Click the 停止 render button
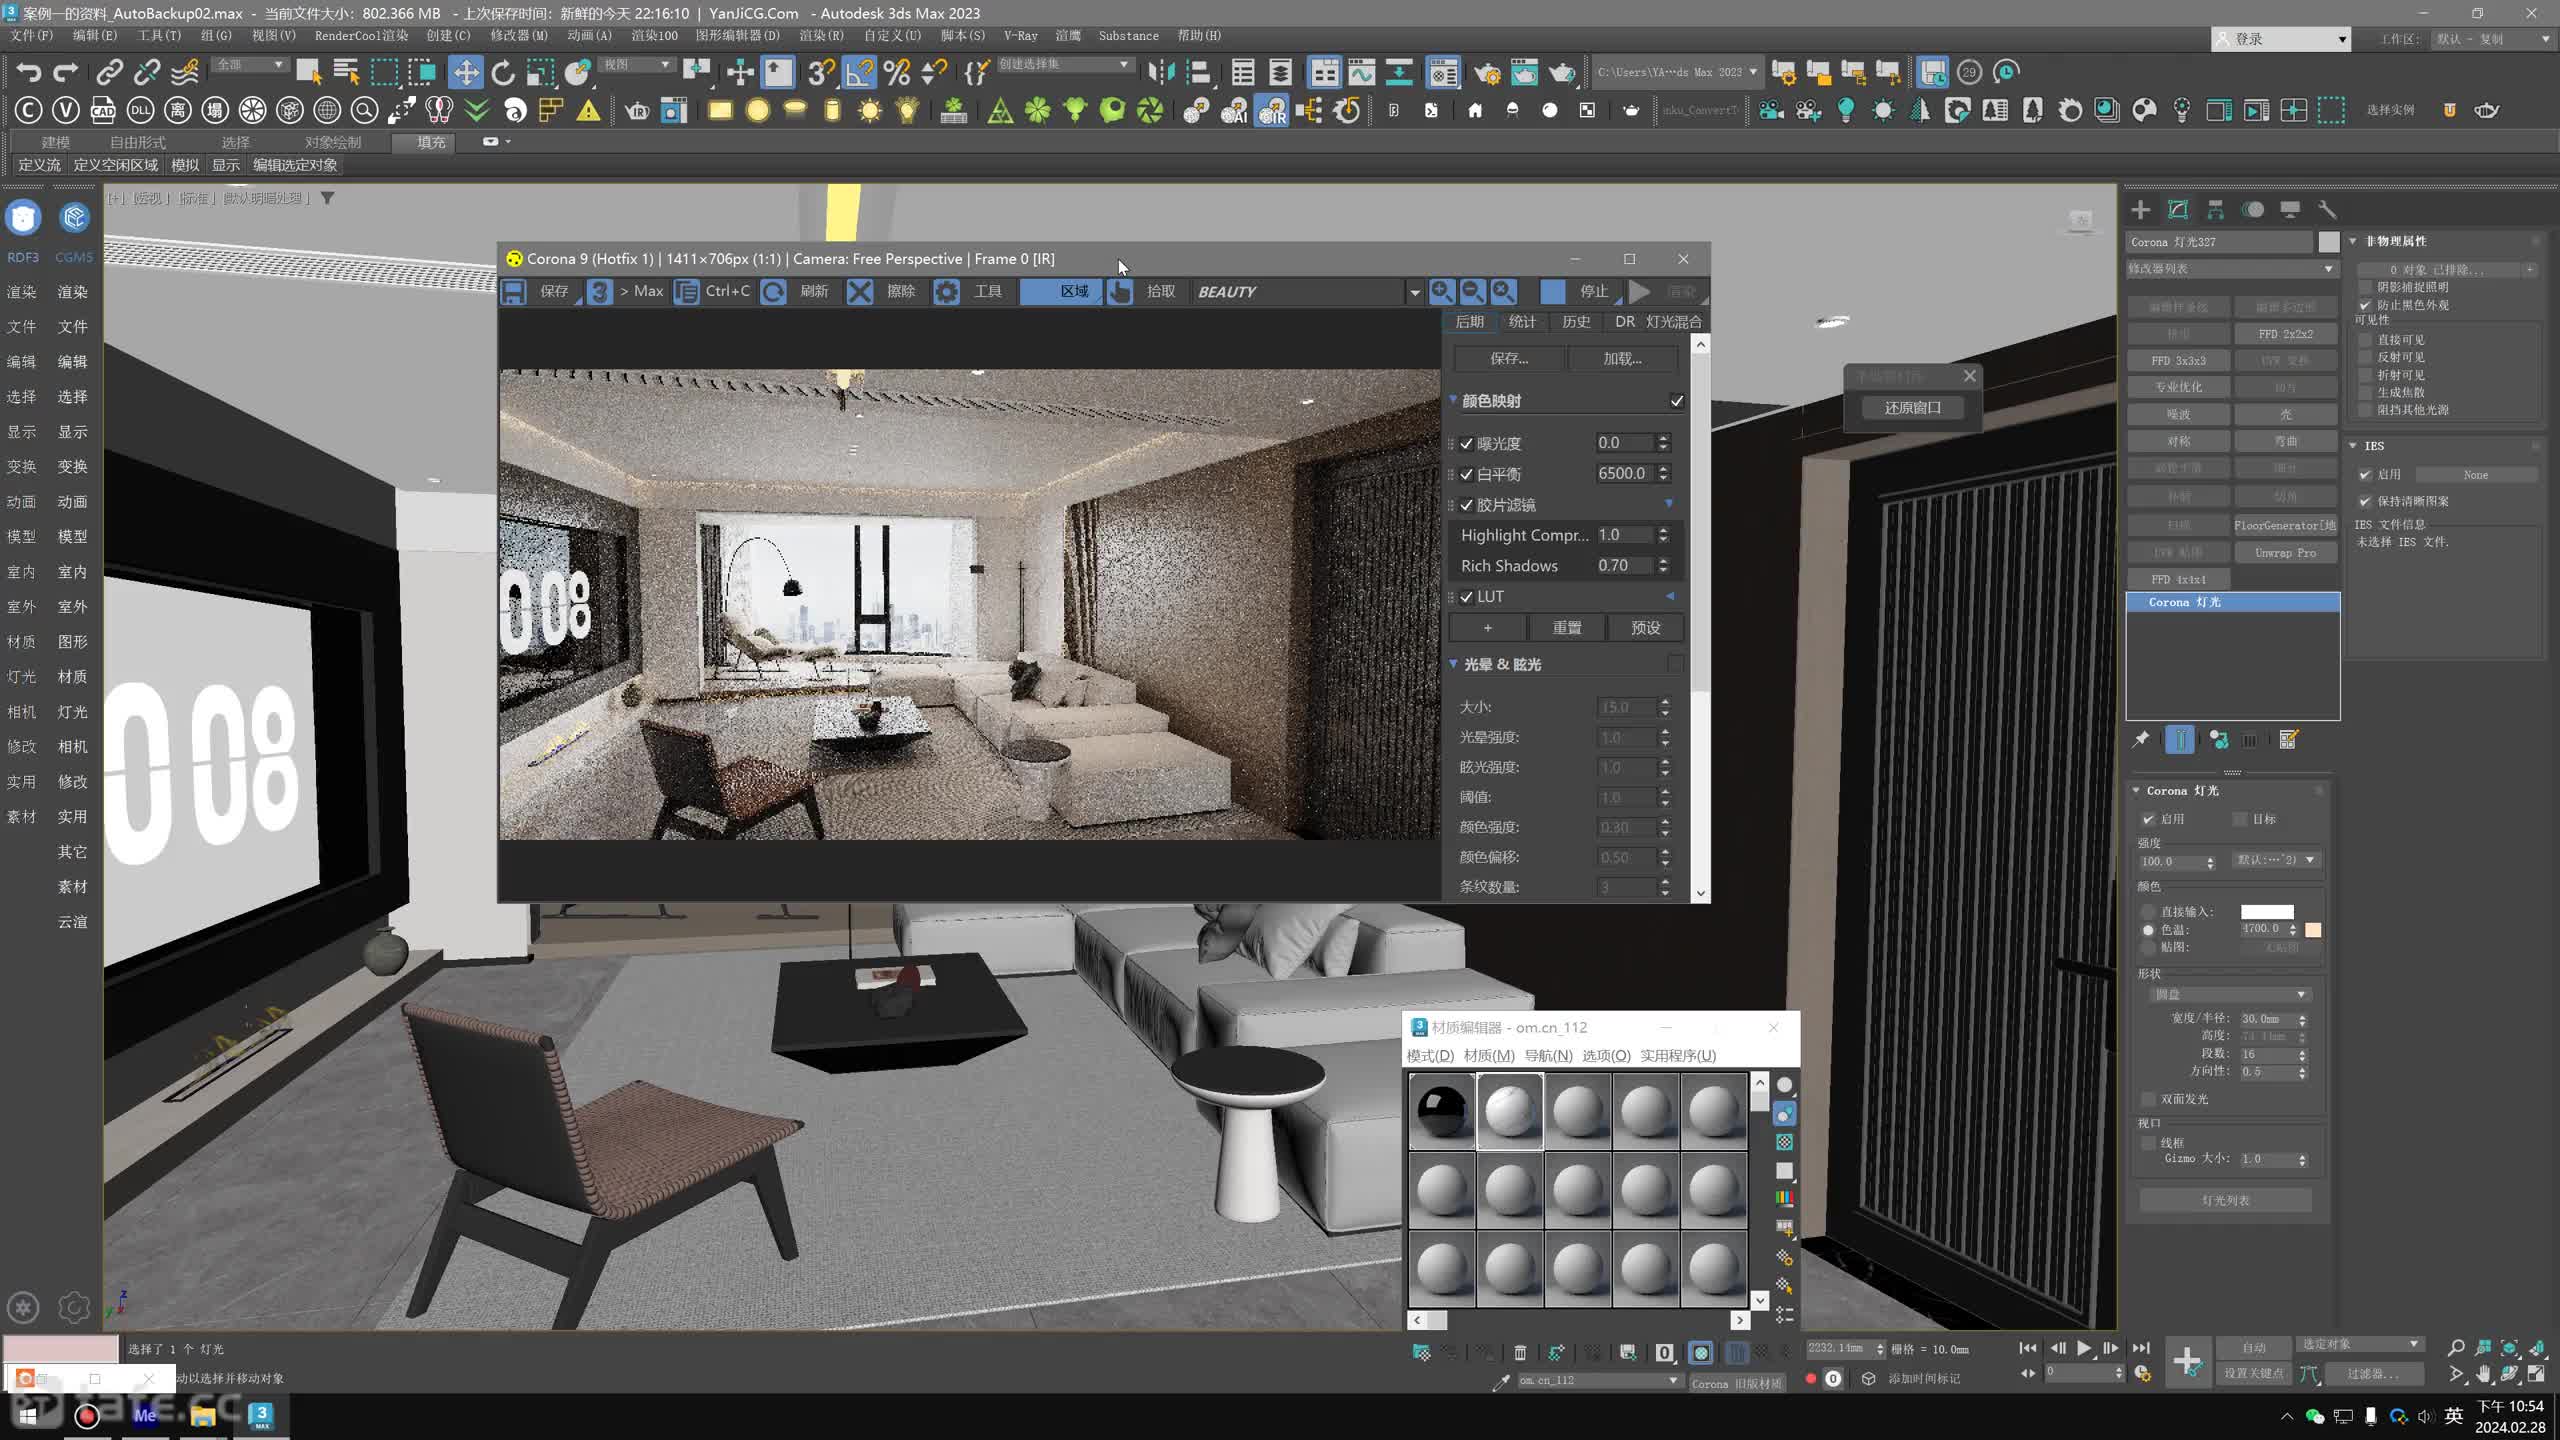This screenshot has width=2560, height=1440. coord(1580,291)
